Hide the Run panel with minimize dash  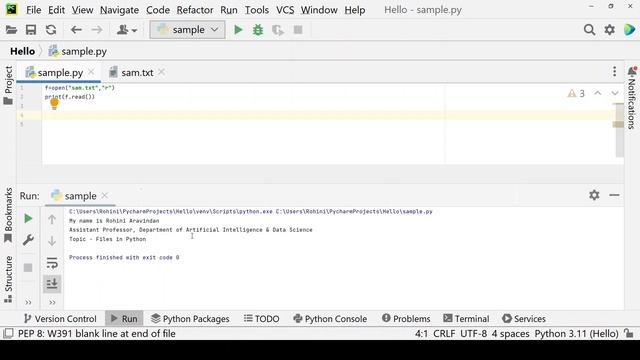(x=614, y=195)
